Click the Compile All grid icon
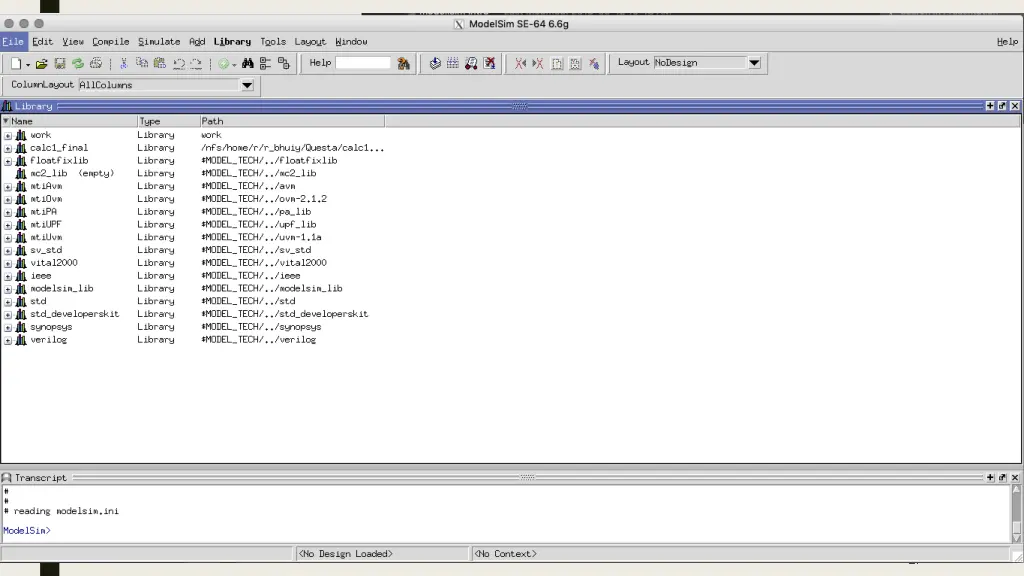The height and width of the screenshot is (576, 1024). (453, 63)
